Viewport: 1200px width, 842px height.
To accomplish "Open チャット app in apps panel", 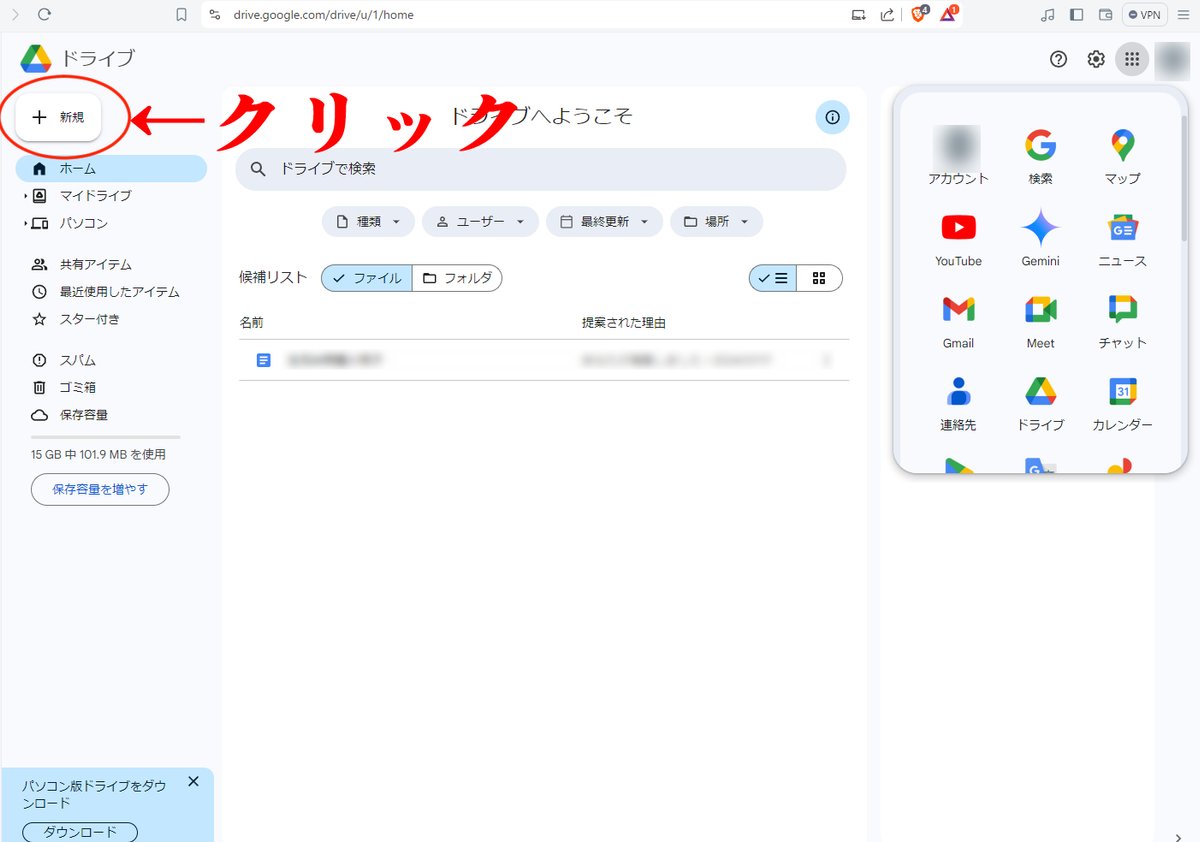I will click(x=1122, y=320).
